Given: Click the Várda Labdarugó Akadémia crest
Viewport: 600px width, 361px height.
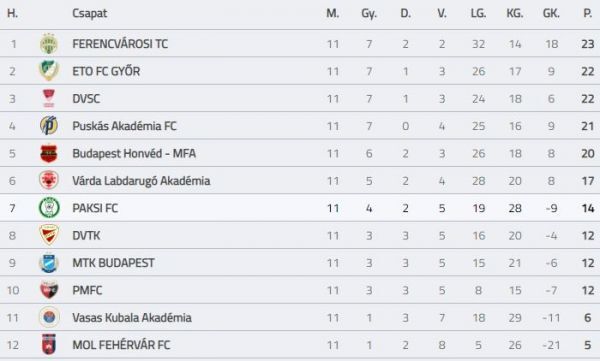Looking at the screenshot, I should [x=49, y=180].
